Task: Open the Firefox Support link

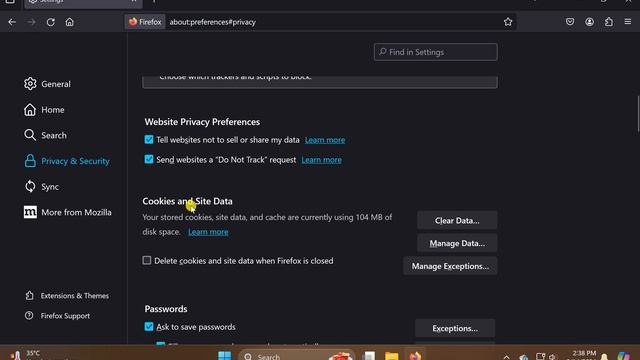Action: [65, 316]
